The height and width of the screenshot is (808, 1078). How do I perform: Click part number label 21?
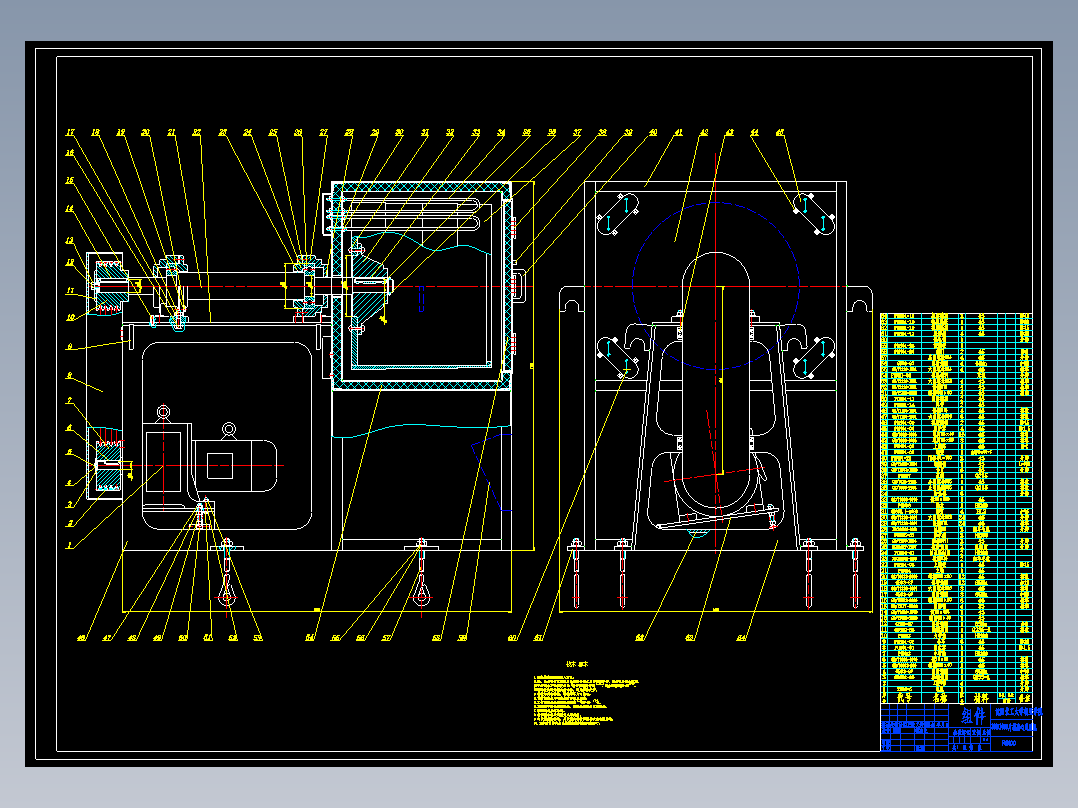point(171,133)
